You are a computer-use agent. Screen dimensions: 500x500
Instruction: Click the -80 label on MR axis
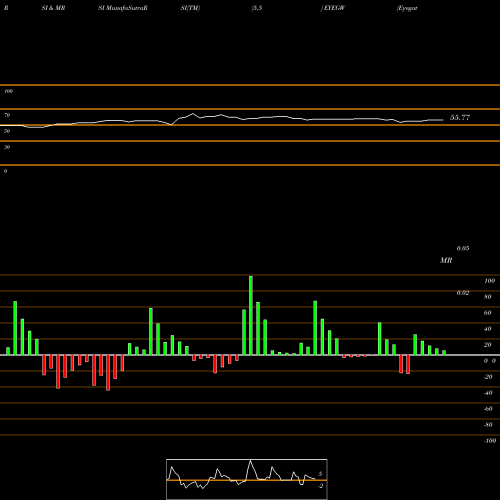click(488, 425)
